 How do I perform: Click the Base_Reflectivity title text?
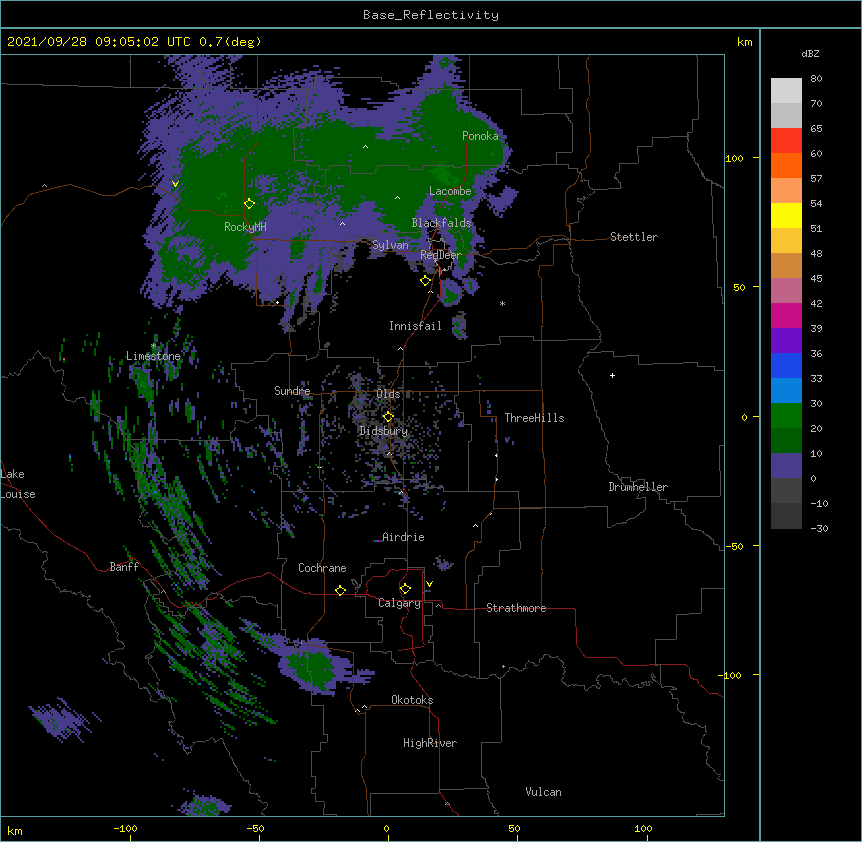click(x=430, y=15)
